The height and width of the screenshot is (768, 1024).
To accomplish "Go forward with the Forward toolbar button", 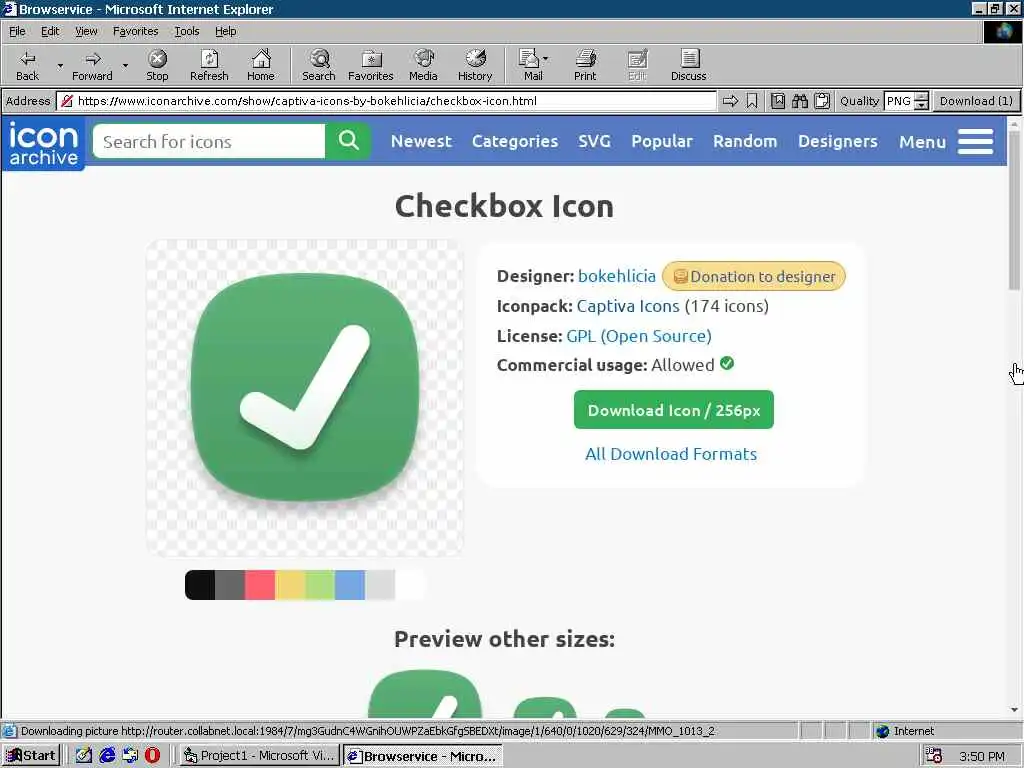I will tap(92, 65).
